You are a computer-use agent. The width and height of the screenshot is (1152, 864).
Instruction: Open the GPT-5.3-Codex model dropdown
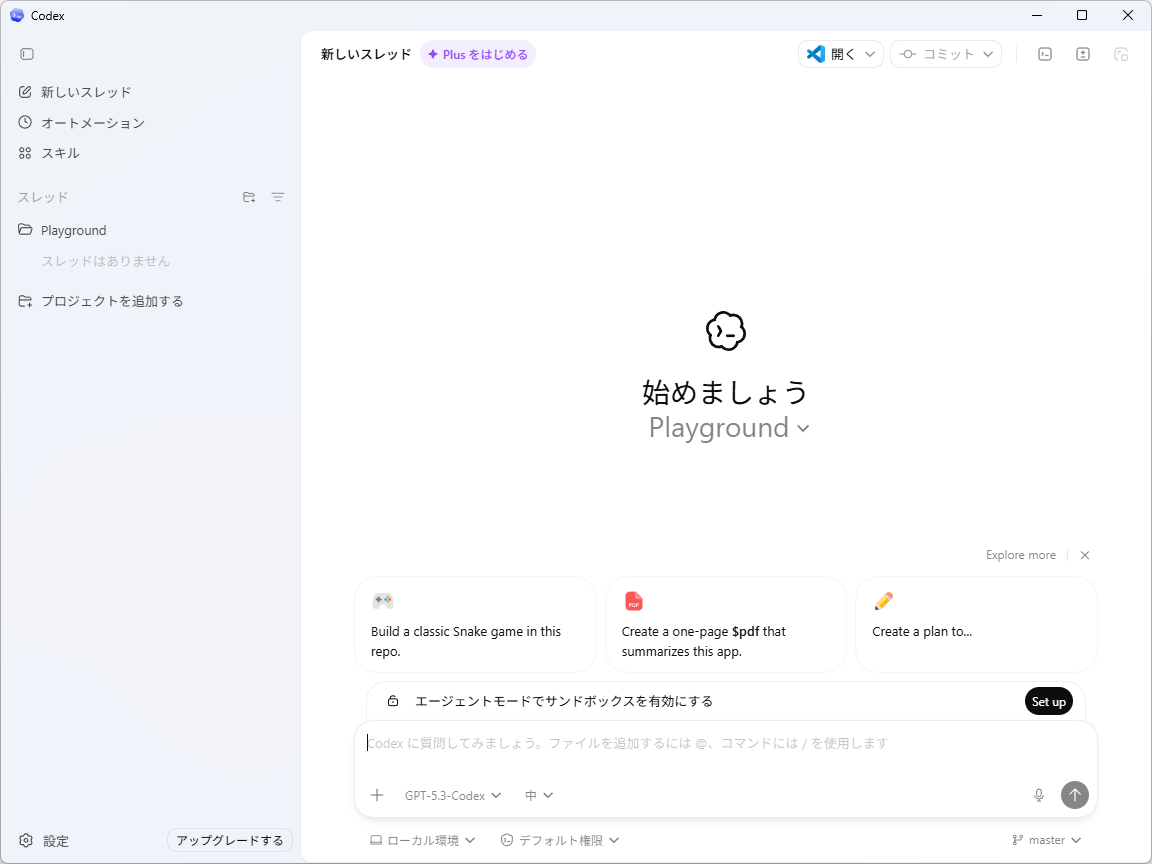(452, 795)
